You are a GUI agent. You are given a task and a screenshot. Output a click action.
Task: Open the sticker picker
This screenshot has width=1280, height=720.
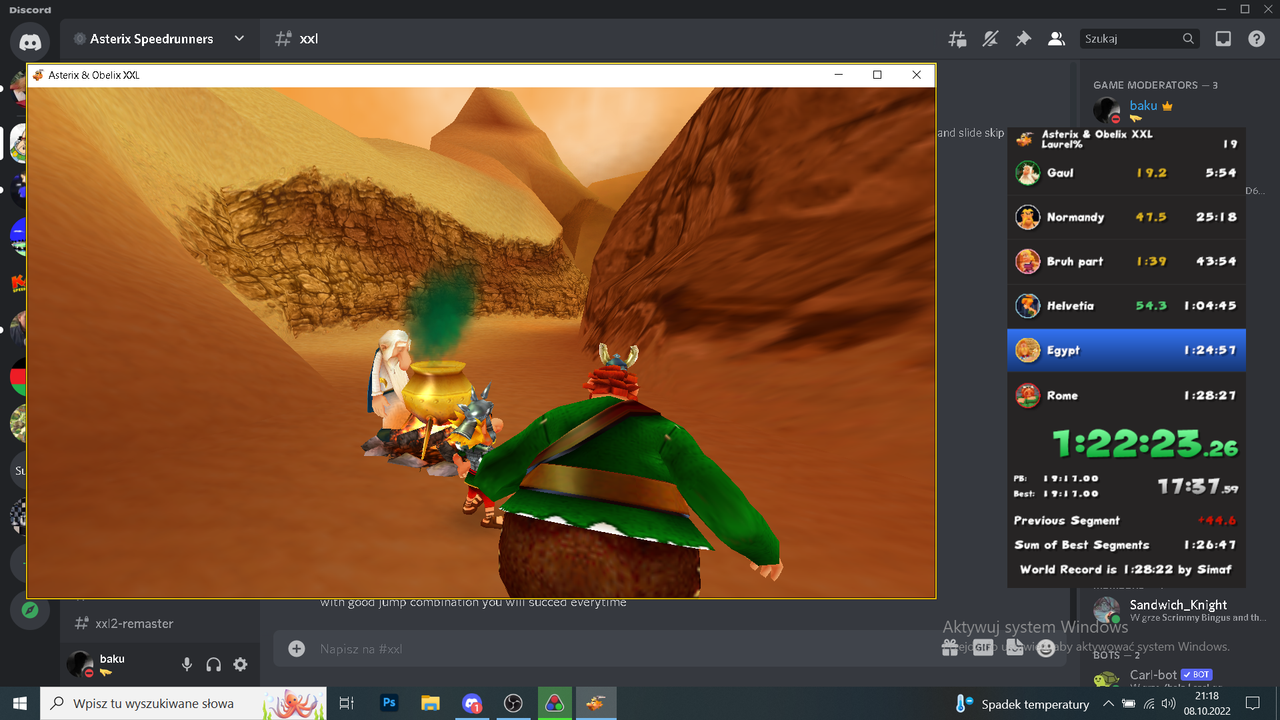1014,648
